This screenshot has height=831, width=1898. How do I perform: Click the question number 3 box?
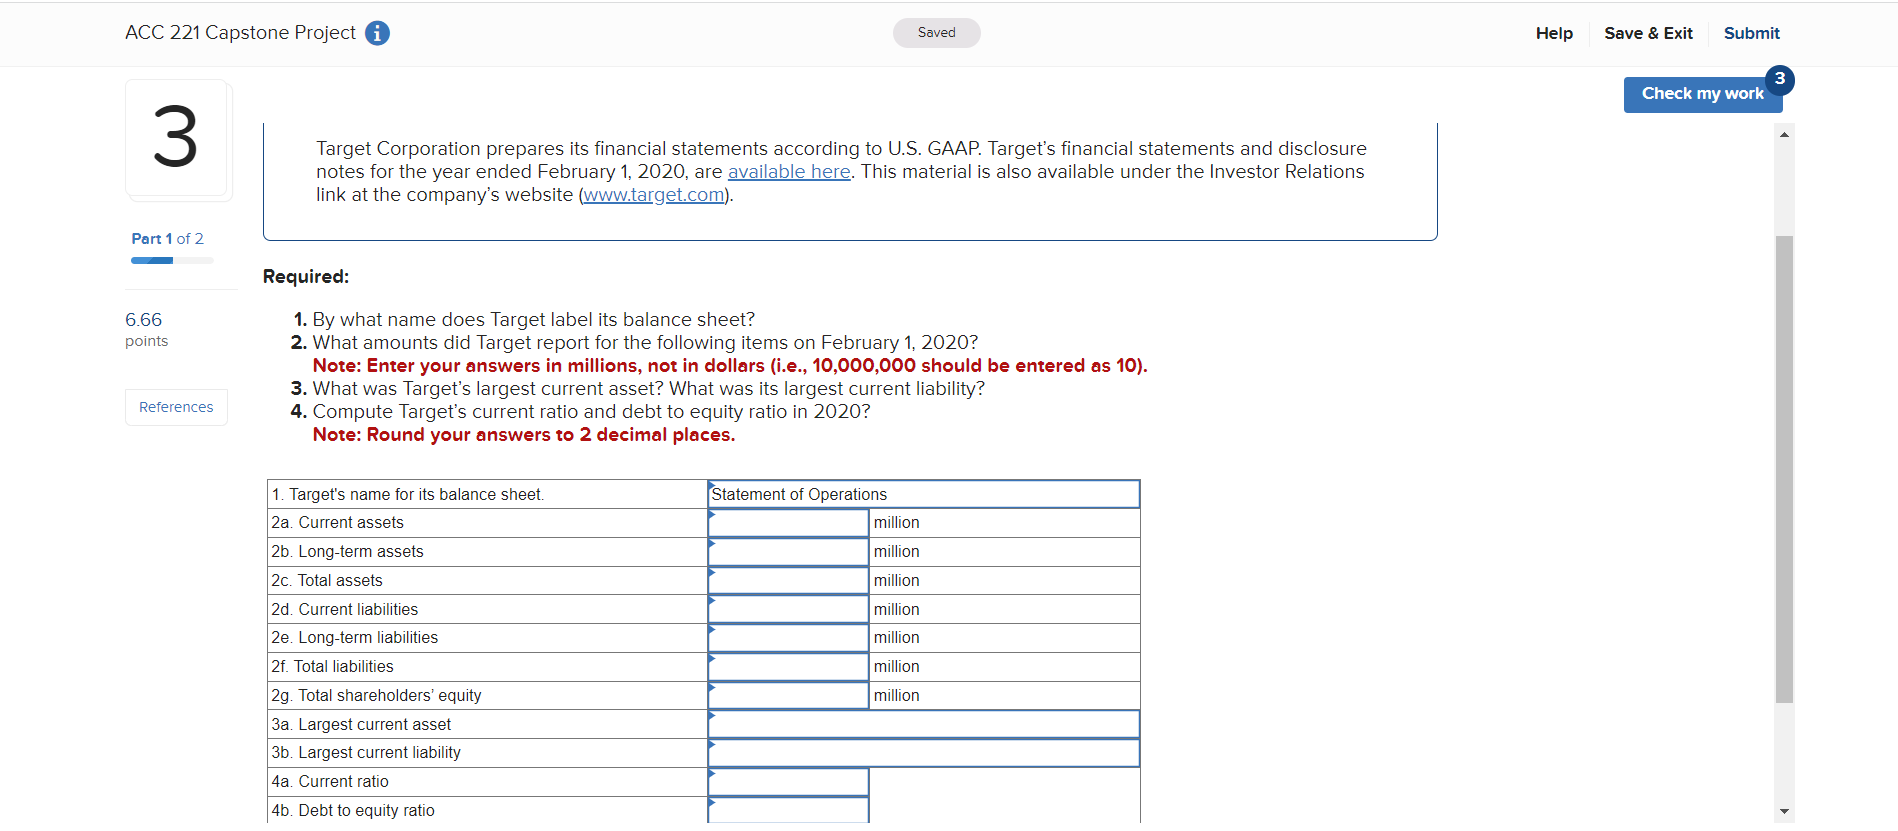178,138
